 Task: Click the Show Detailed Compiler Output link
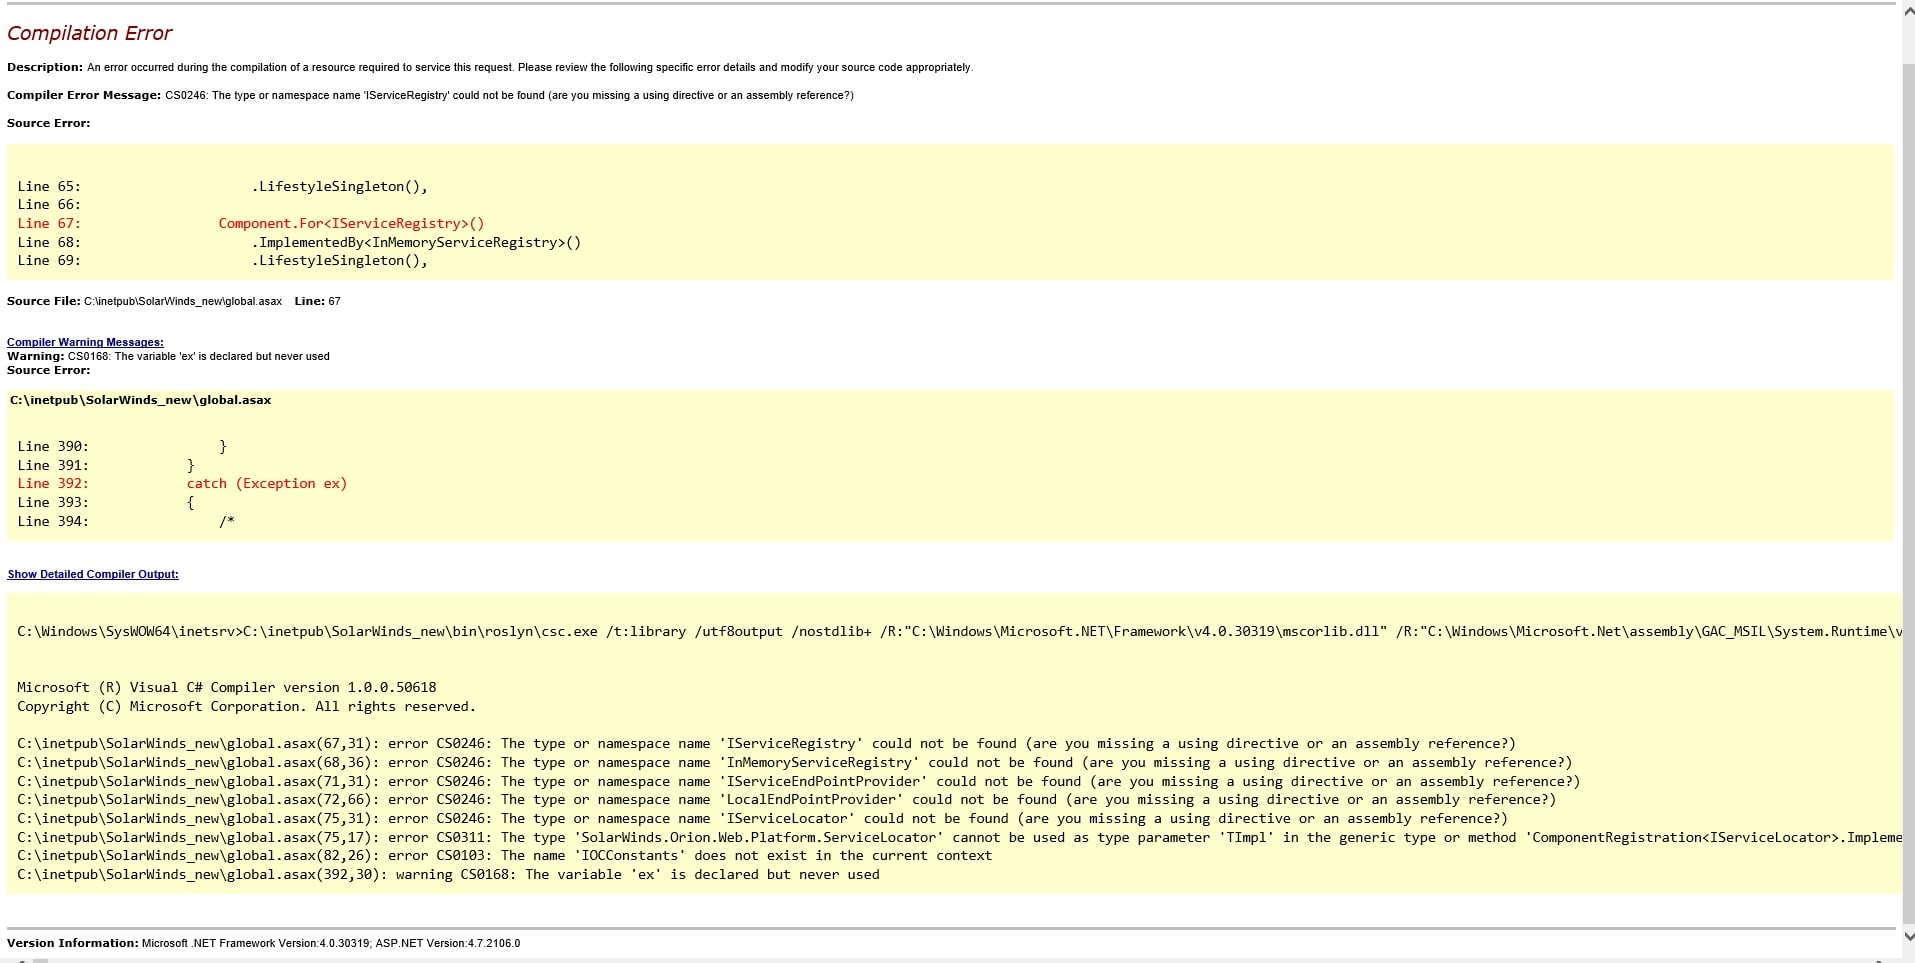click(x=93, y=574)
